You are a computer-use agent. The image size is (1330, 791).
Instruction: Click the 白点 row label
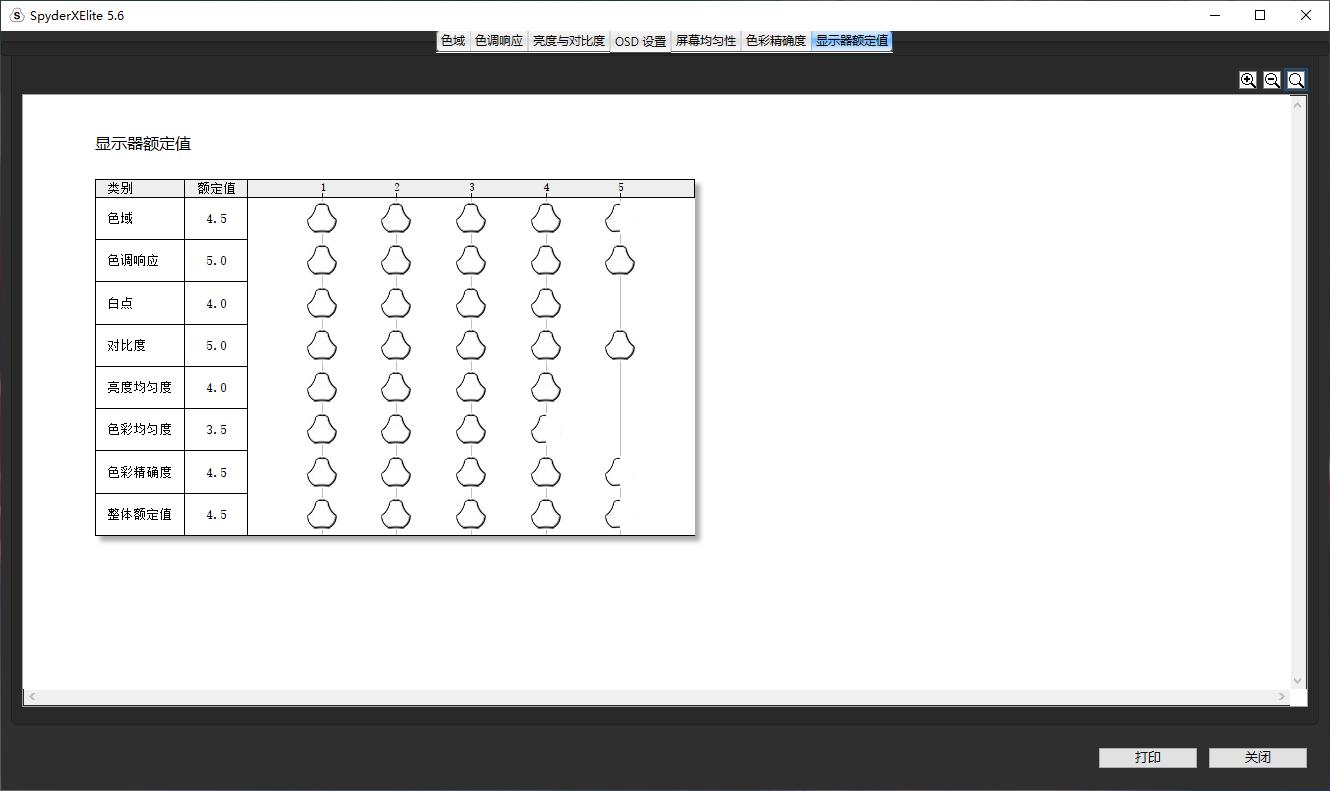tap(120, 303)
